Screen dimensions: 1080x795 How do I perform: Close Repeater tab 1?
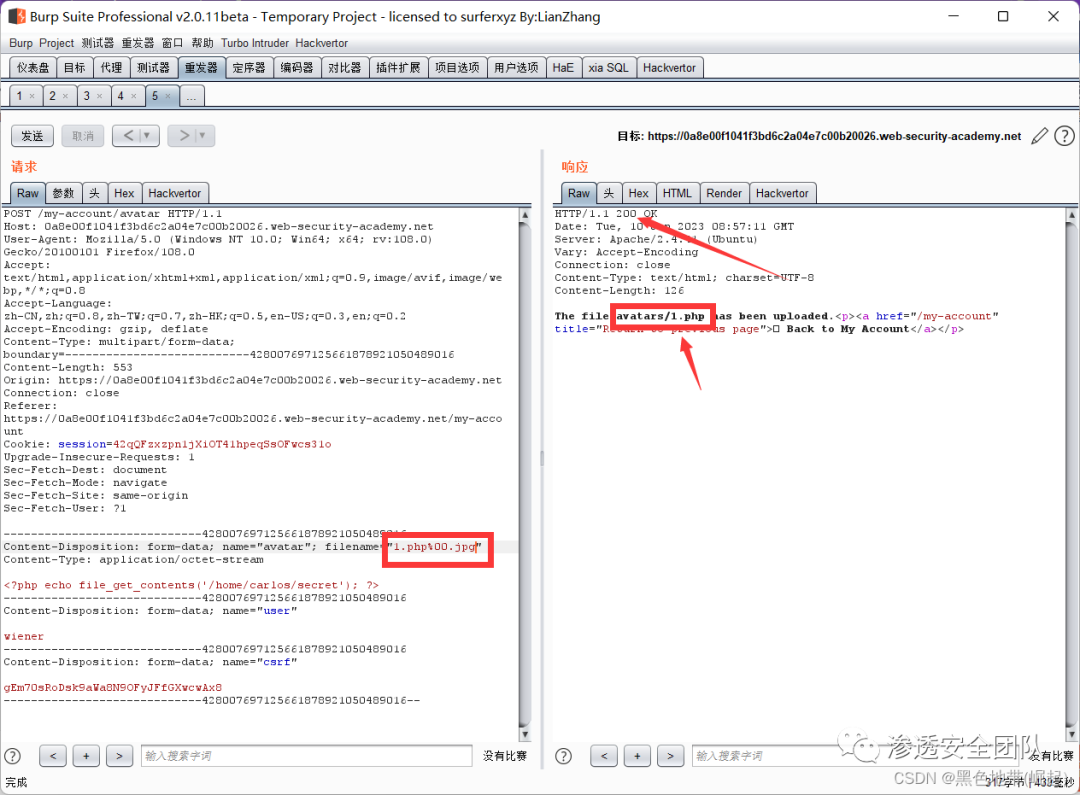click(x=32, y=96)
